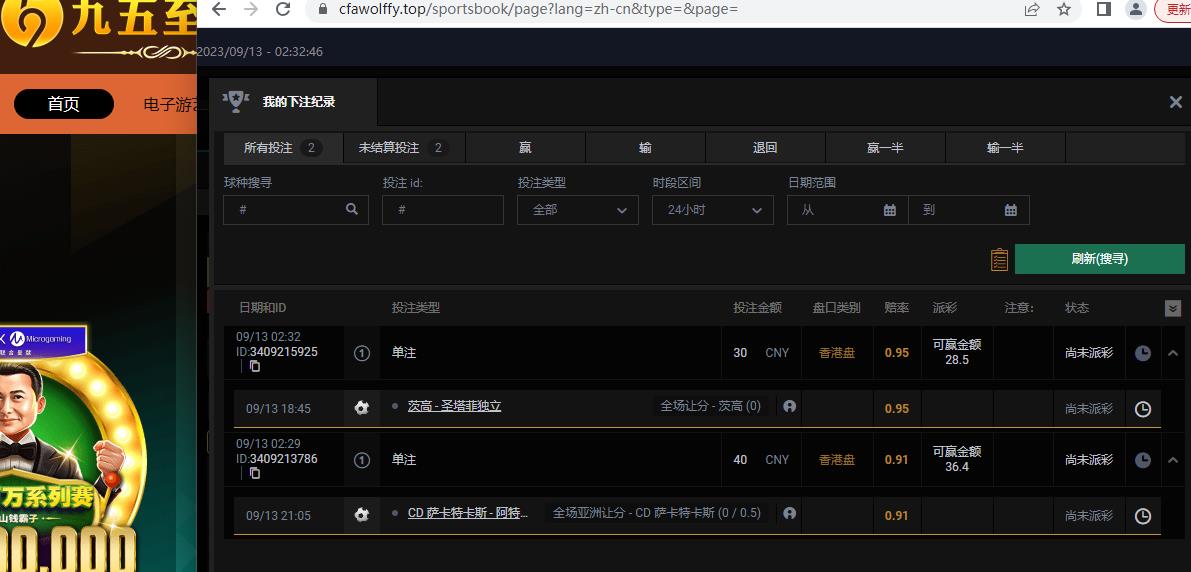Bookmark this page with the star icon
The height and width of the screenshot is (572, 1191).
pos(1064,9)
